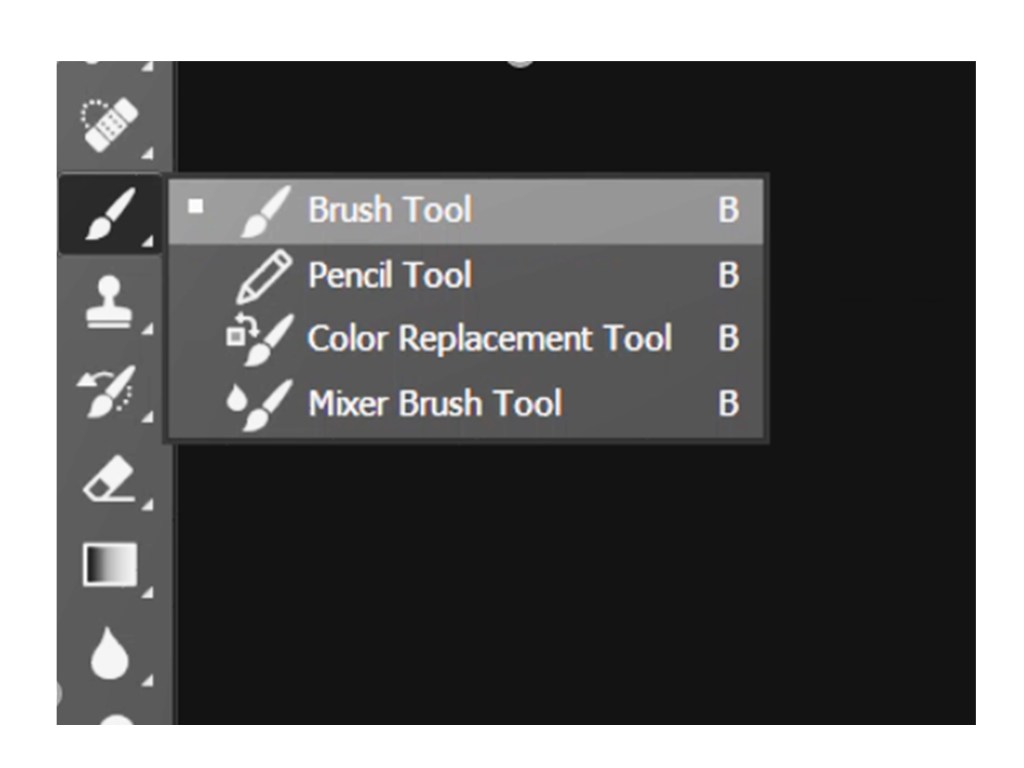Open the Eraser tool's flyout corner triangle
This screenshot has width=1024, height=768.
pyautogui.click(x=148, y=506)
